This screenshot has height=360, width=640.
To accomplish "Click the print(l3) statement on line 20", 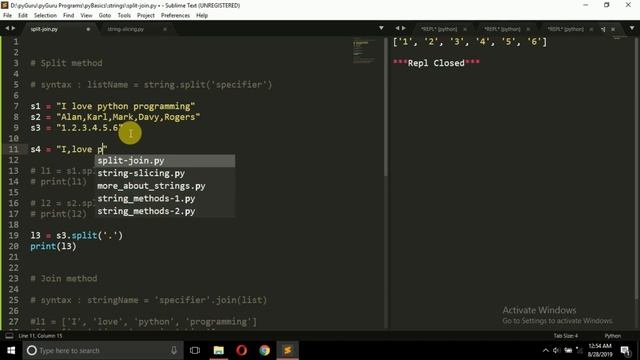I will tap(53, 246).
